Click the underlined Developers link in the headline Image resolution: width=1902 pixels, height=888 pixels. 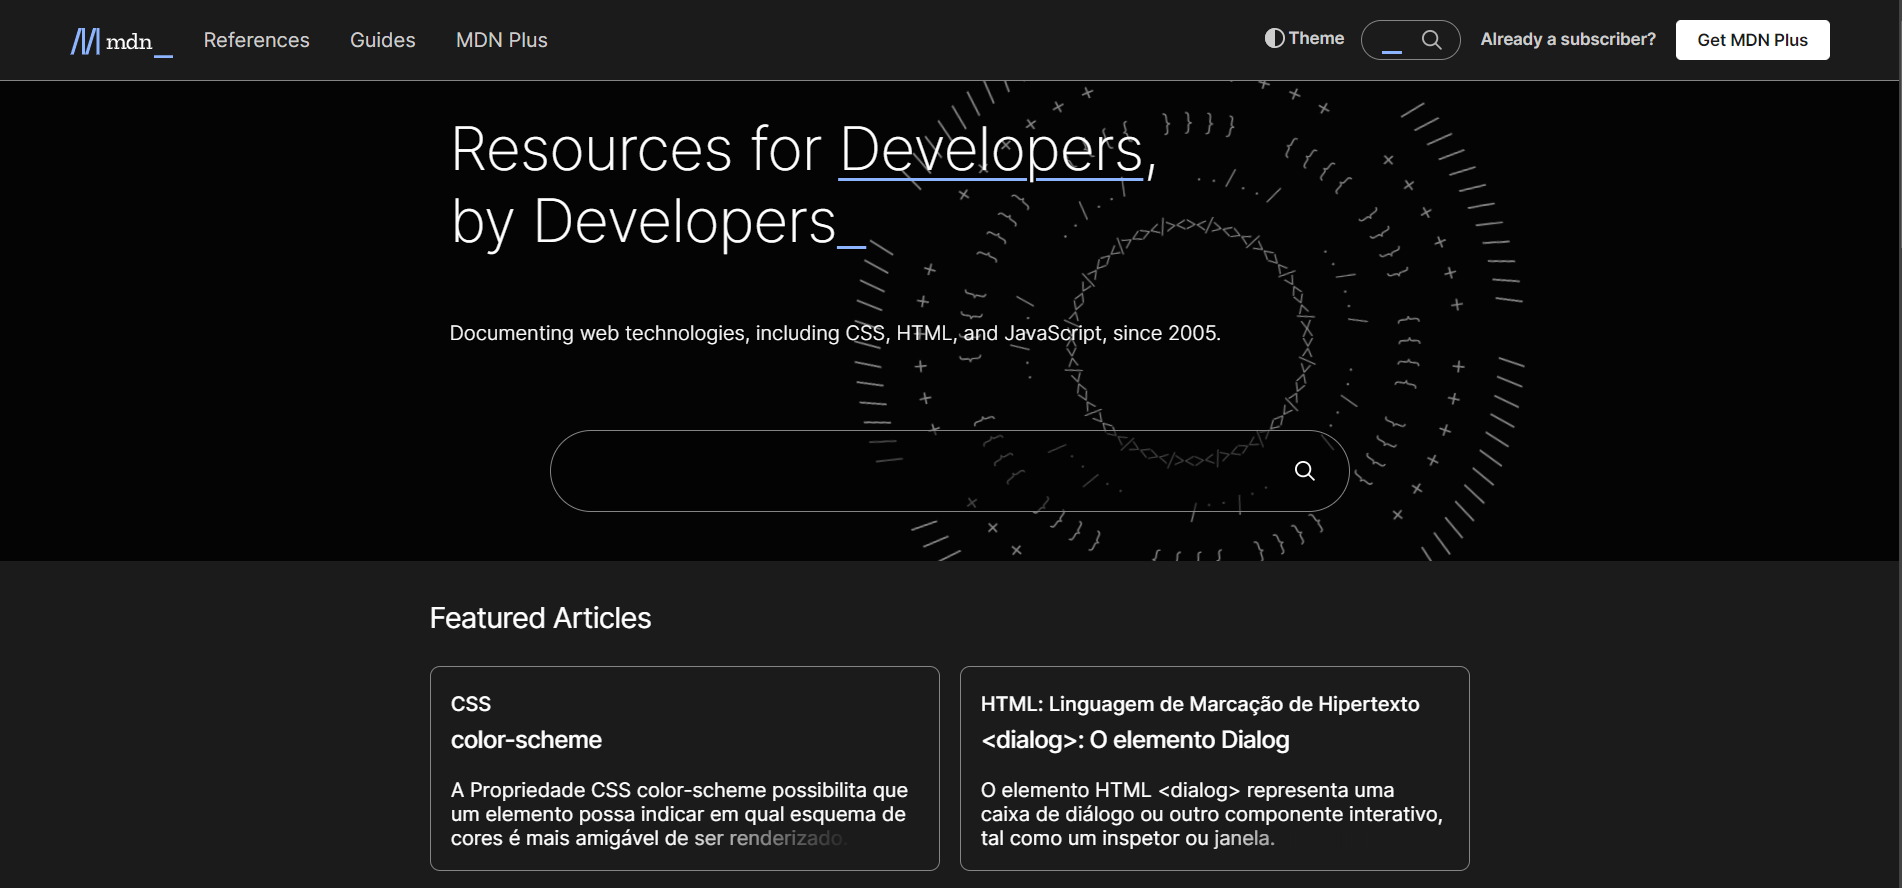pos(990,150)
